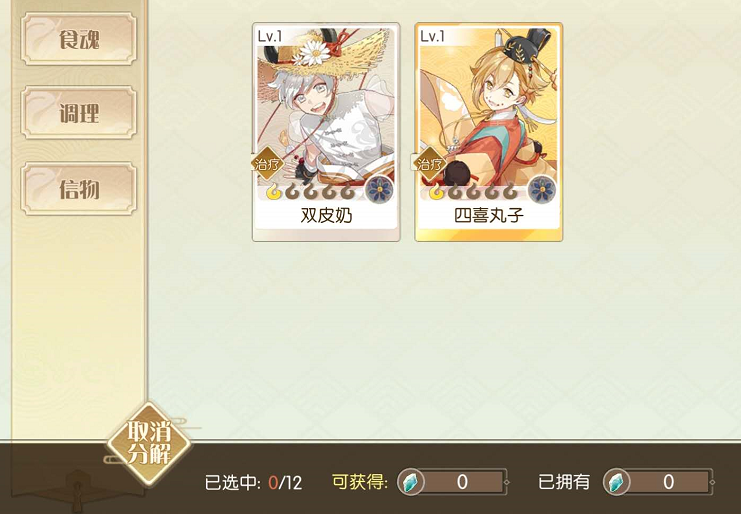Click the 治疗 badge on 双皮奶 card
Screen dimensions: 741x514
click(267, 164)
